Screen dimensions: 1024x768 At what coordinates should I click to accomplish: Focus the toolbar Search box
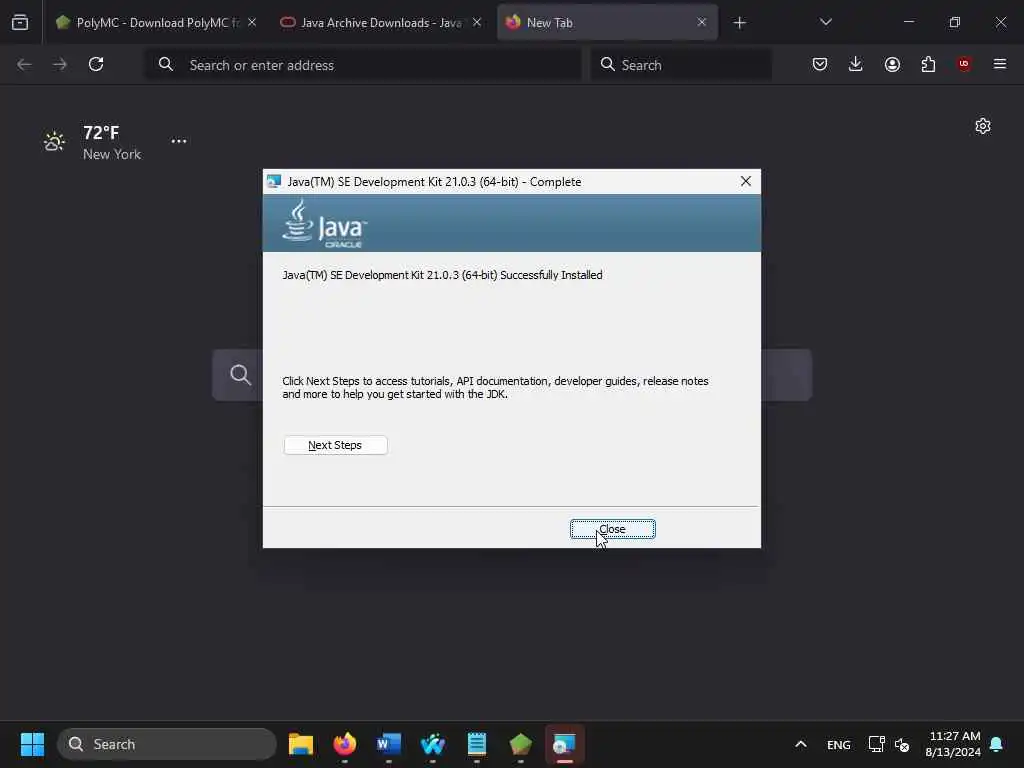click(681, 65)
